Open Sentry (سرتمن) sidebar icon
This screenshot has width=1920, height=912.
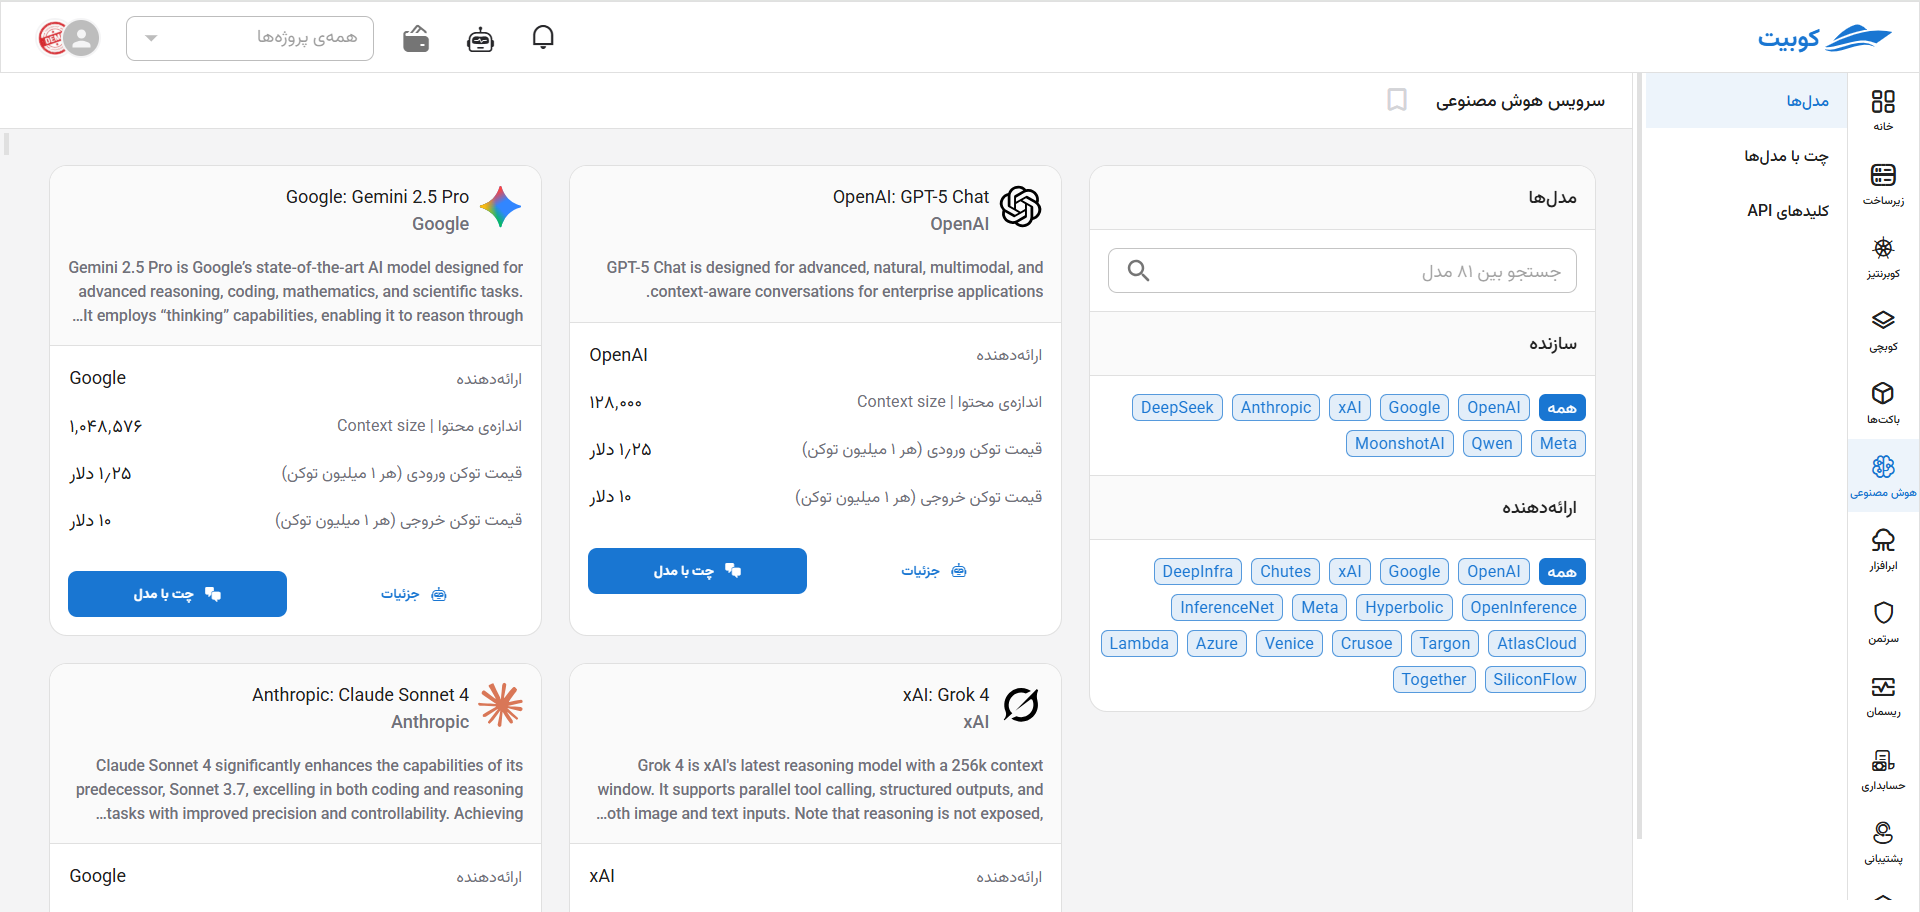coord(1883,621)
